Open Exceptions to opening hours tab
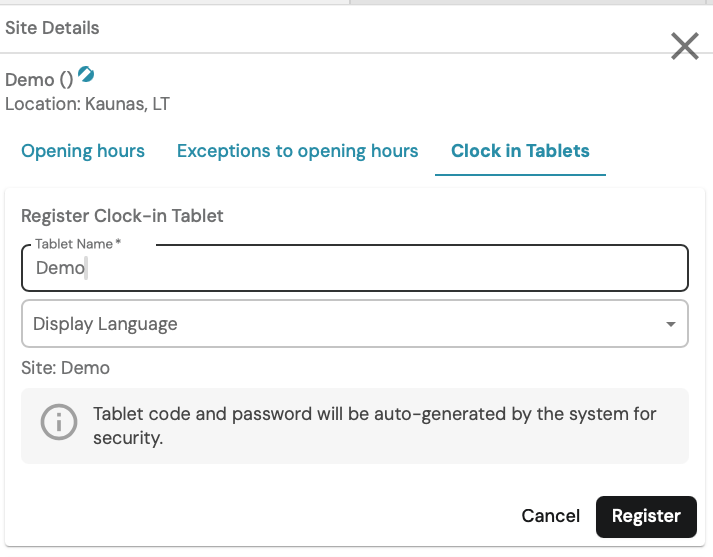The image size is (713, 557). 297,151
